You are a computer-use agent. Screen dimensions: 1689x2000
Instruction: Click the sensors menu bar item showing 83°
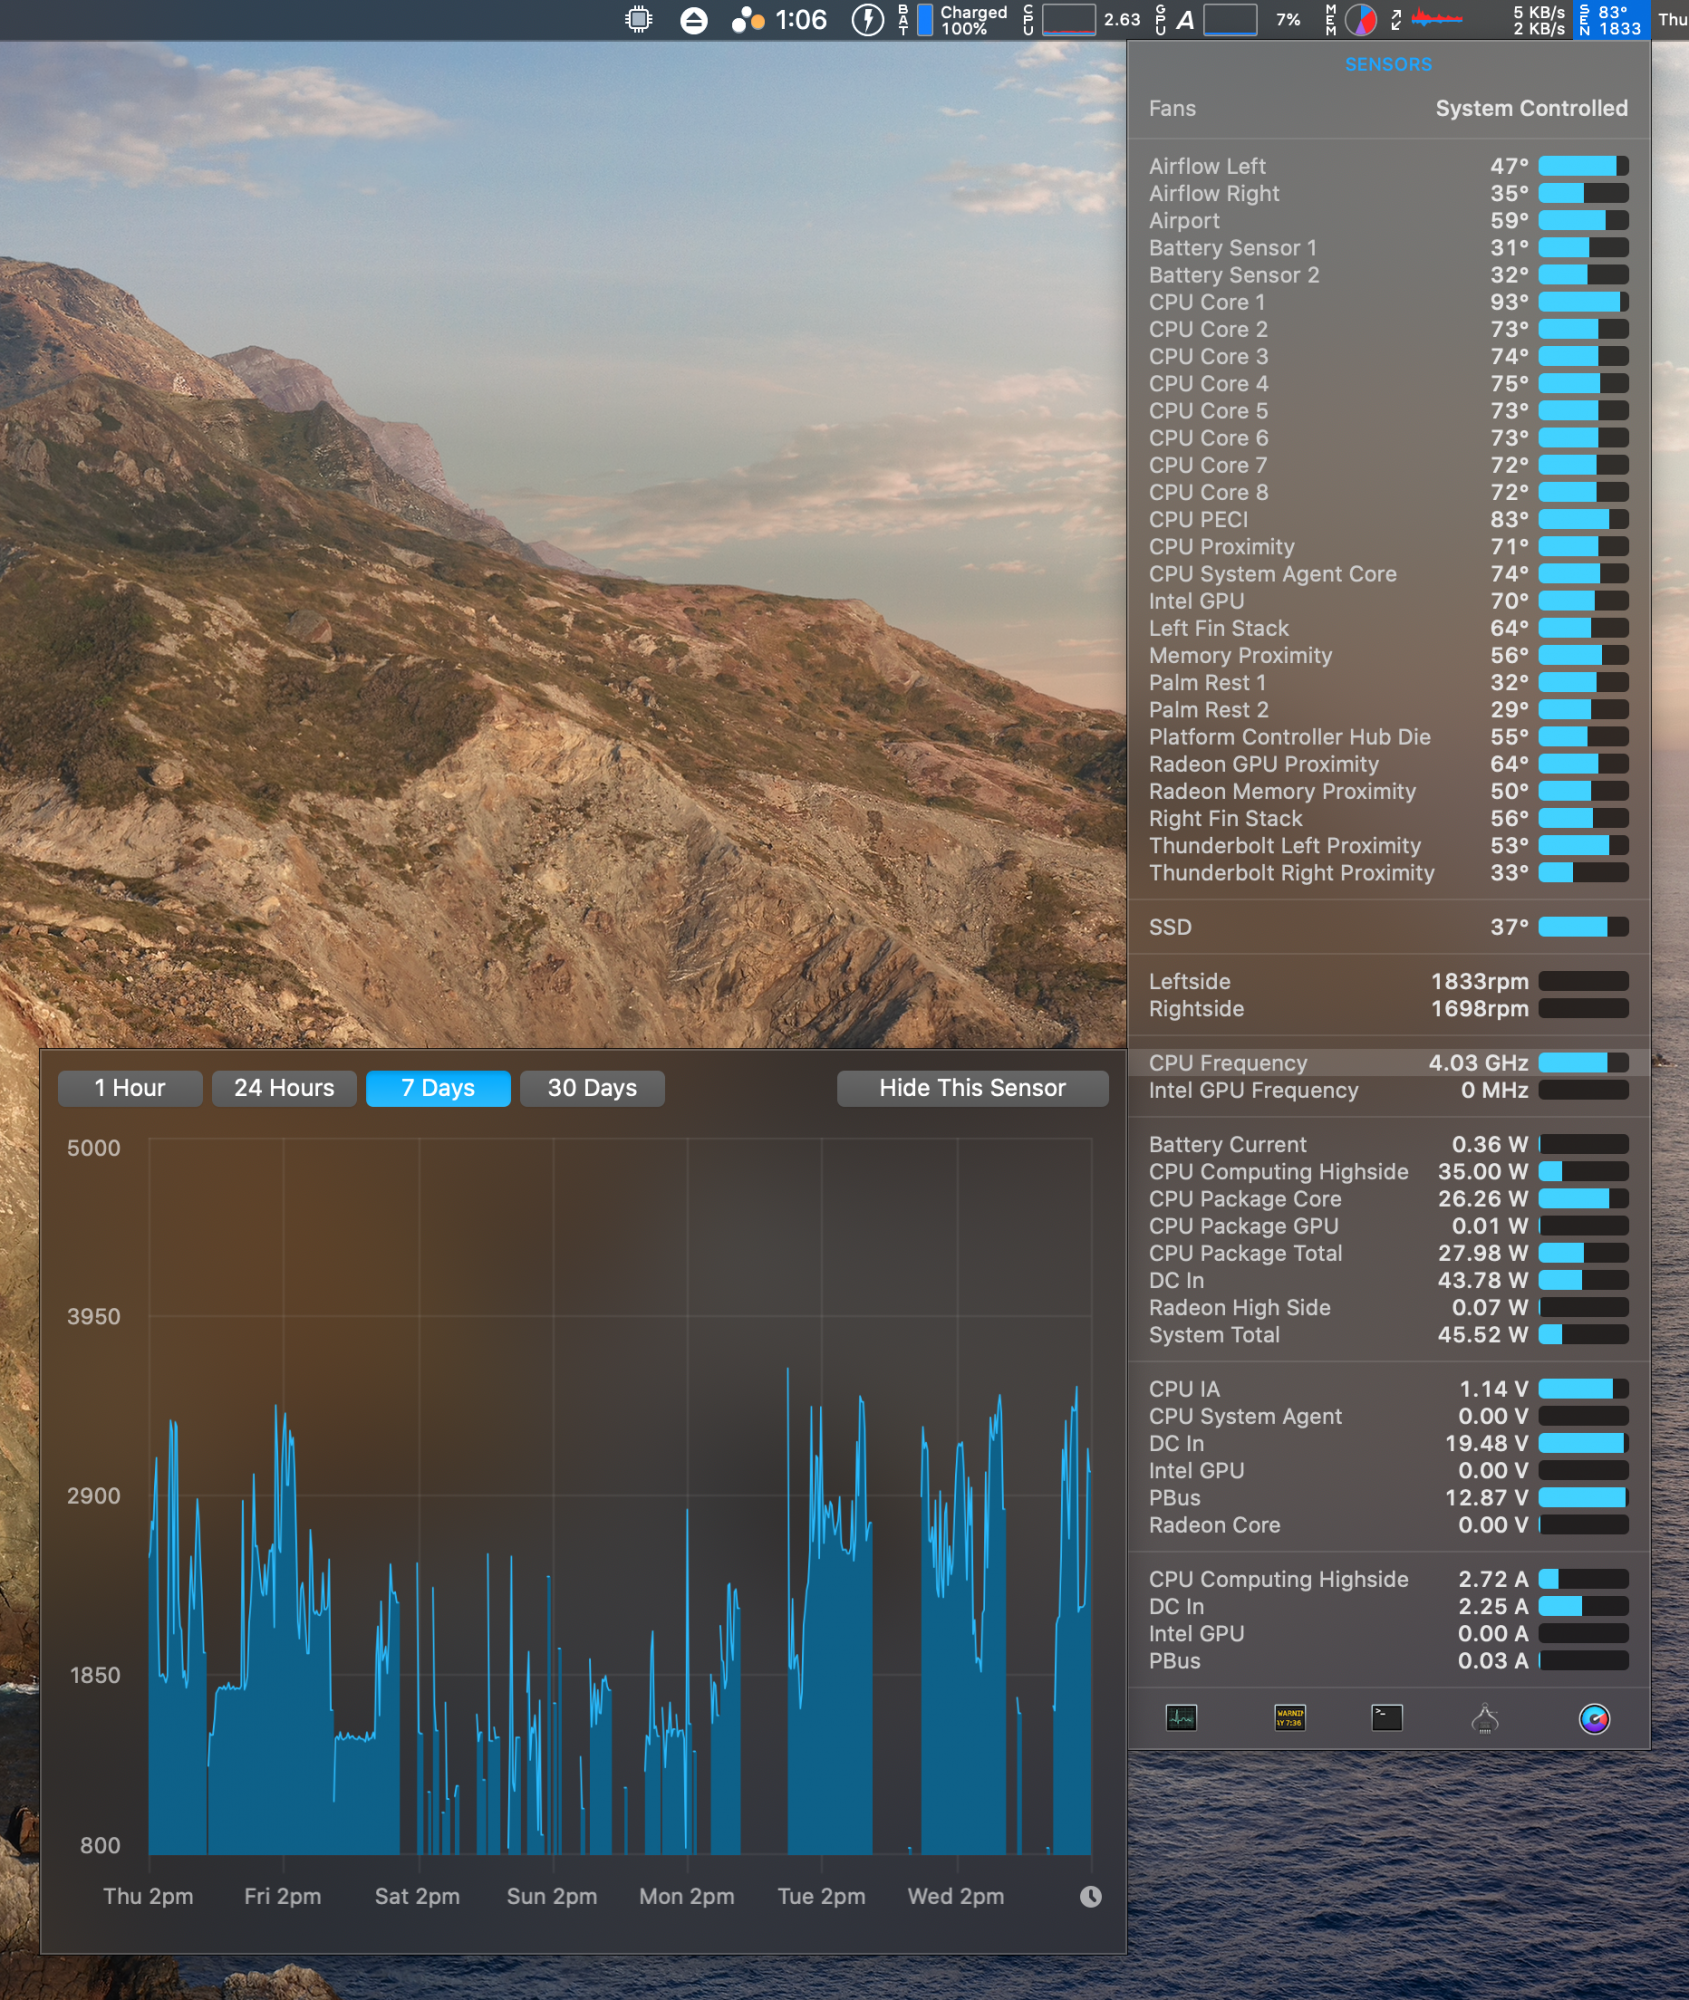point(1610,20)
